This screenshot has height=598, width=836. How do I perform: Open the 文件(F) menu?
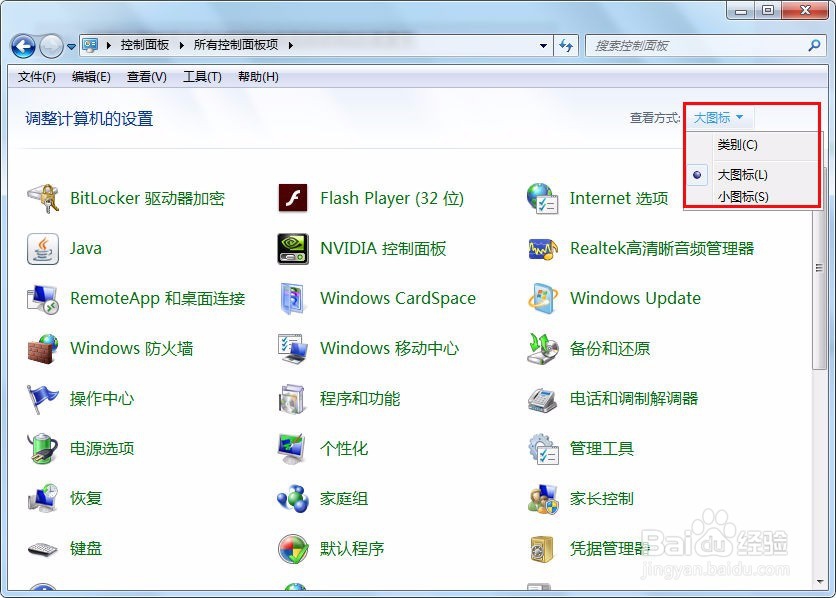coord(36,77)
